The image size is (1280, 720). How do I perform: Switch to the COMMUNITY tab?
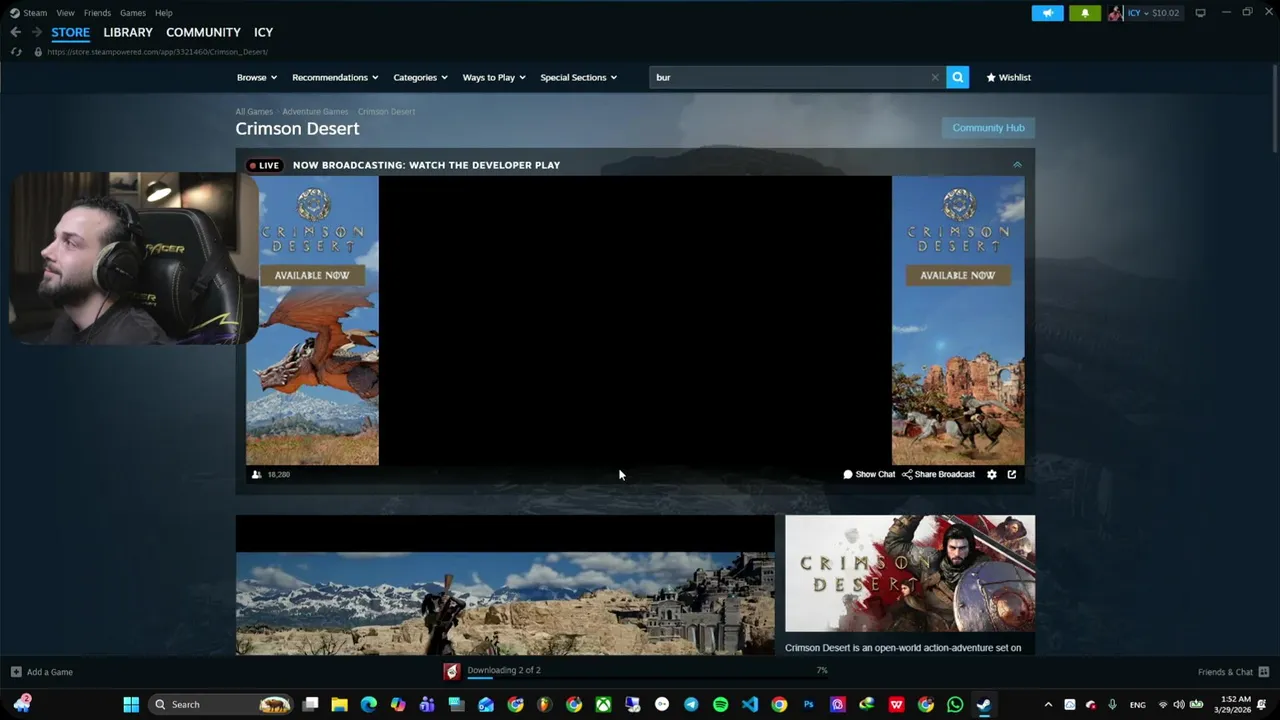click(x=203, y=32)
